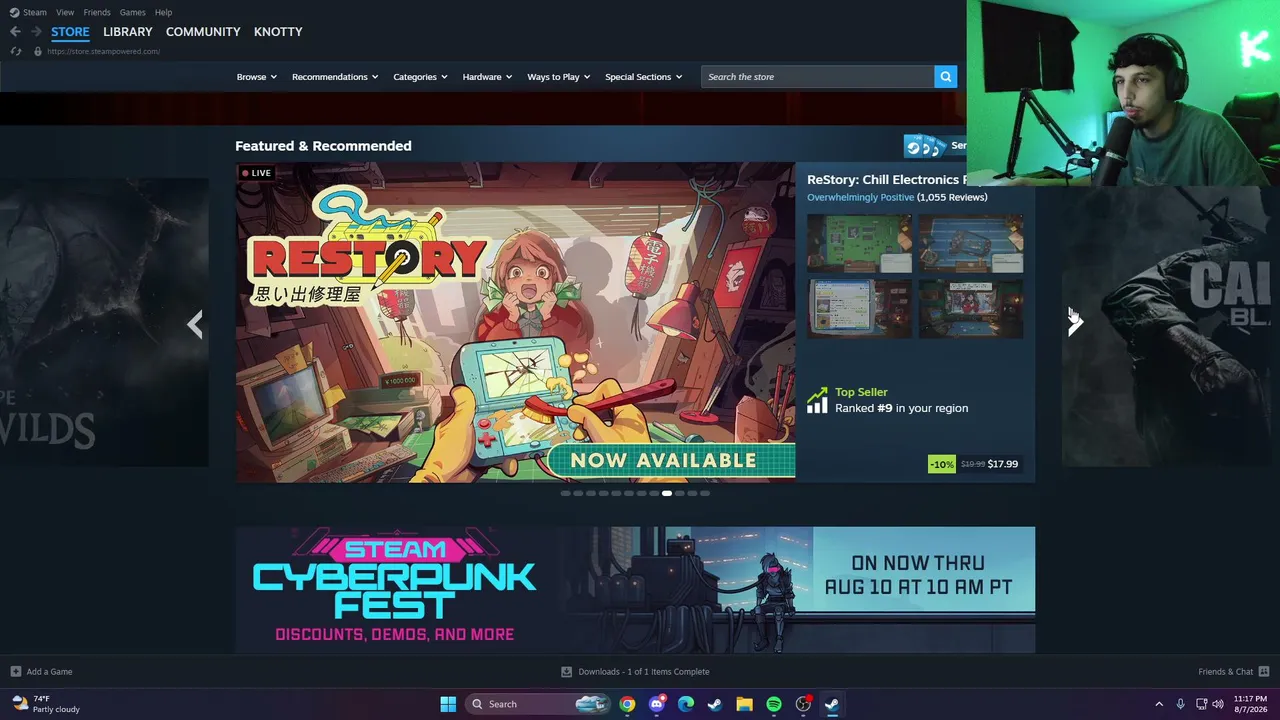Open the ReStory: Chill Electronics title

pyautogui.click(x=887, y=180)
